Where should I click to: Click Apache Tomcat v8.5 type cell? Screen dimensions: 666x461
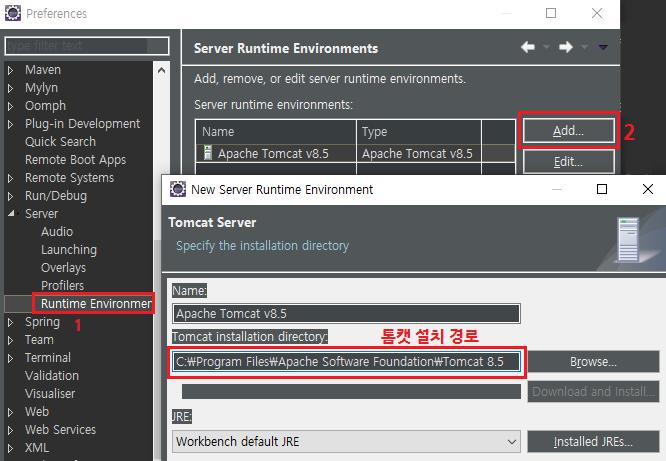pyautogui.click(x=419, y=153)
